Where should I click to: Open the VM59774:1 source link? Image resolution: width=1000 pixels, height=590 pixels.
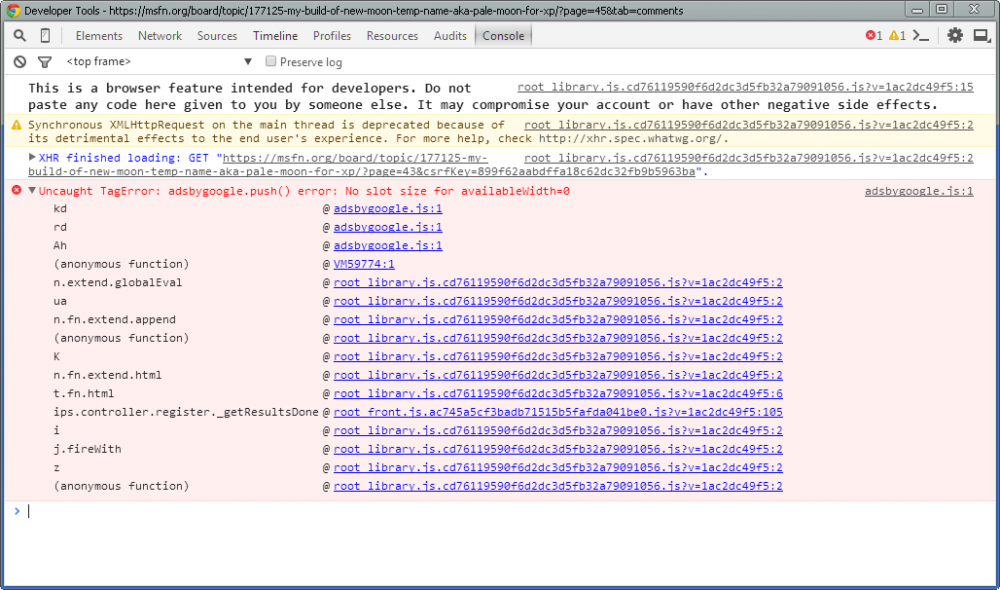click(x=364, y=265)
